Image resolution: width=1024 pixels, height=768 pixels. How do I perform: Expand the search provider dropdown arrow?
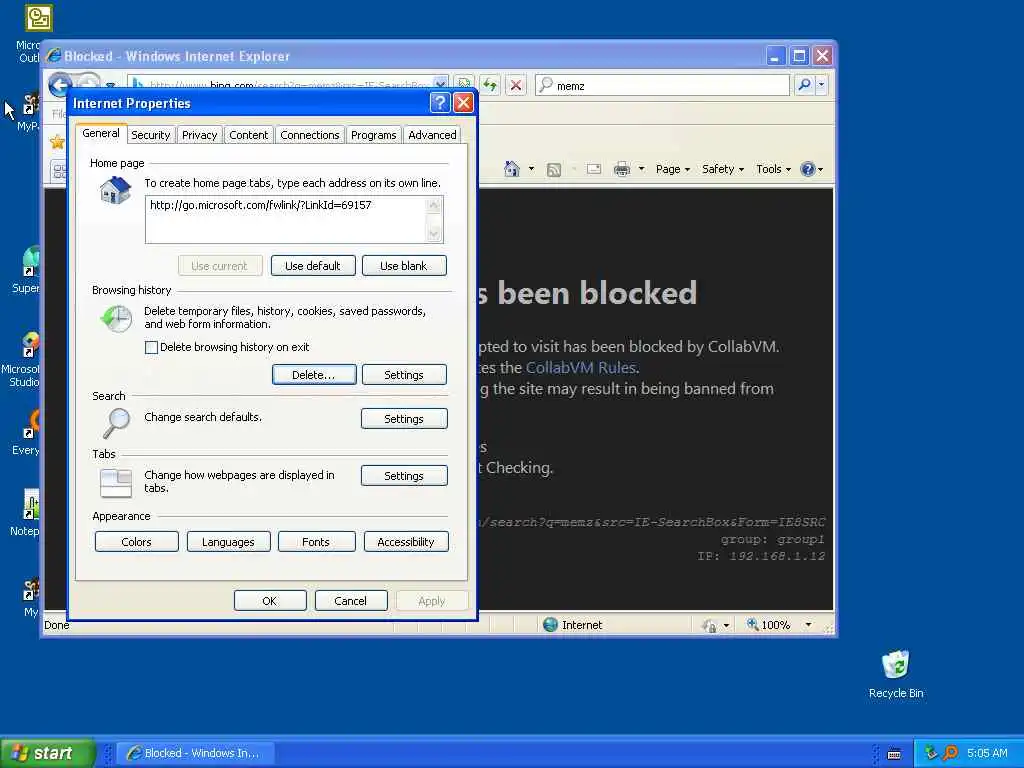[822, 85]
